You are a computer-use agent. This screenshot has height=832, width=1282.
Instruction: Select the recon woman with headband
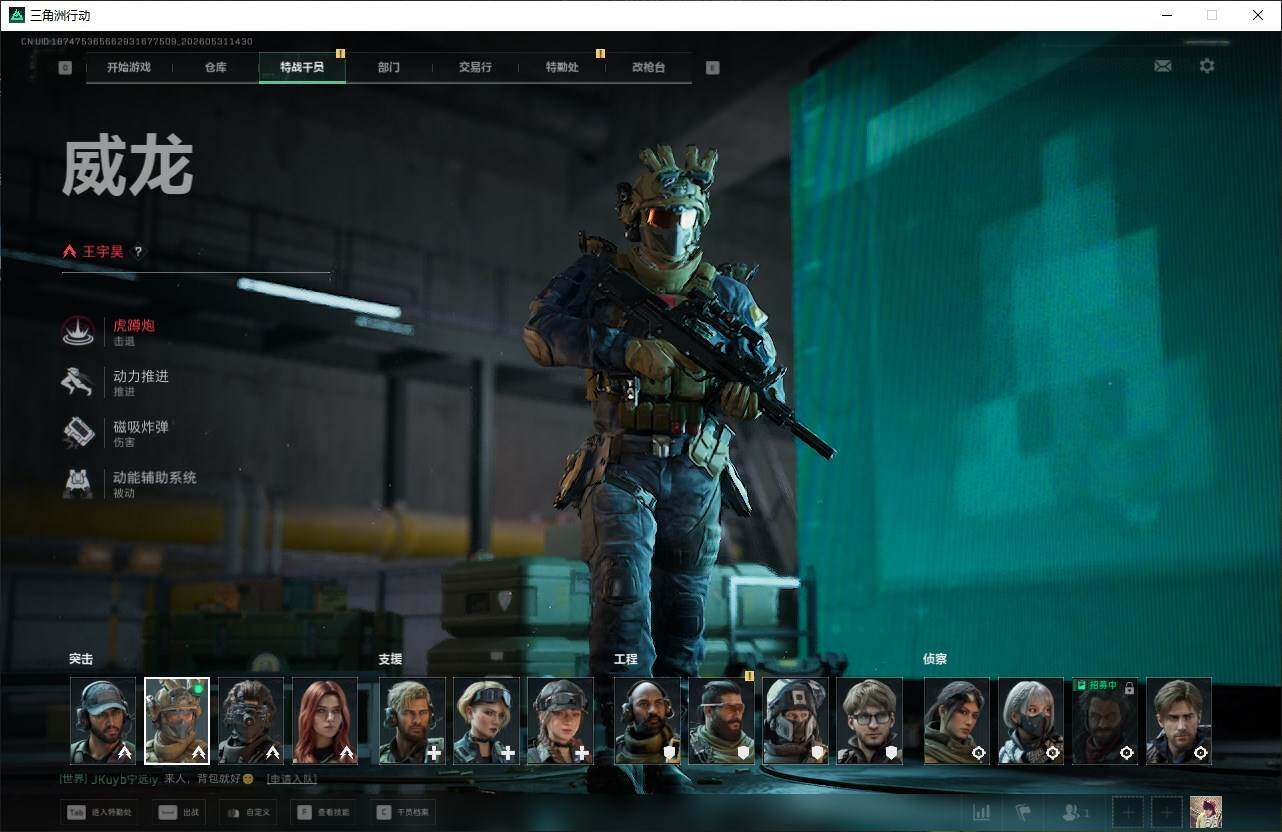point(957,721)
